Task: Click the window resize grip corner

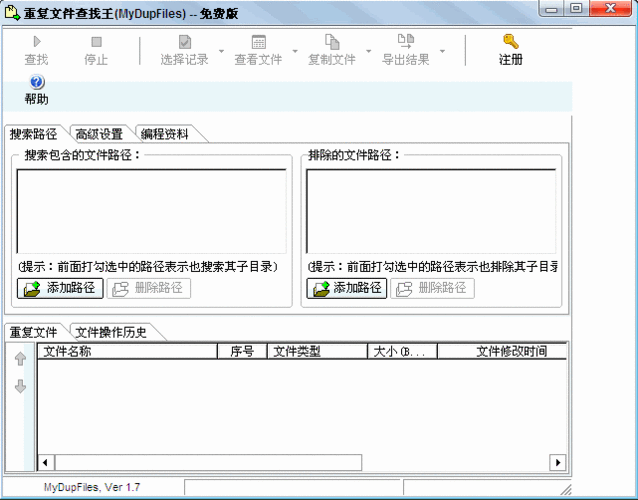Action: click(x=566, y=489)
